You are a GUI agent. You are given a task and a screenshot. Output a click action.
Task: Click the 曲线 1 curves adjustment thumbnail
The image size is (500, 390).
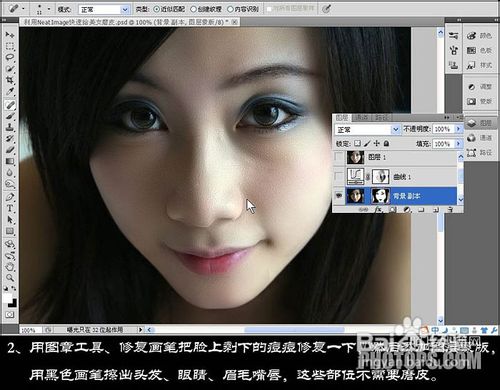pyautogui.click(x=355, y=176)
